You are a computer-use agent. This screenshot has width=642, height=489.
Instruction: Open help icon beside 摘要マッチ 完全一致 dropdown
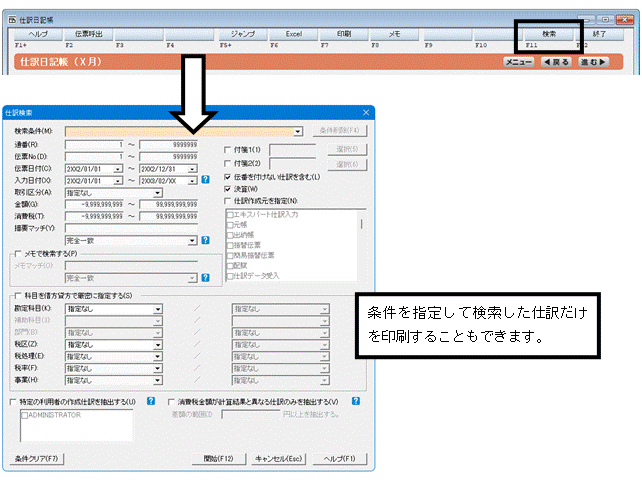(206, 240)
